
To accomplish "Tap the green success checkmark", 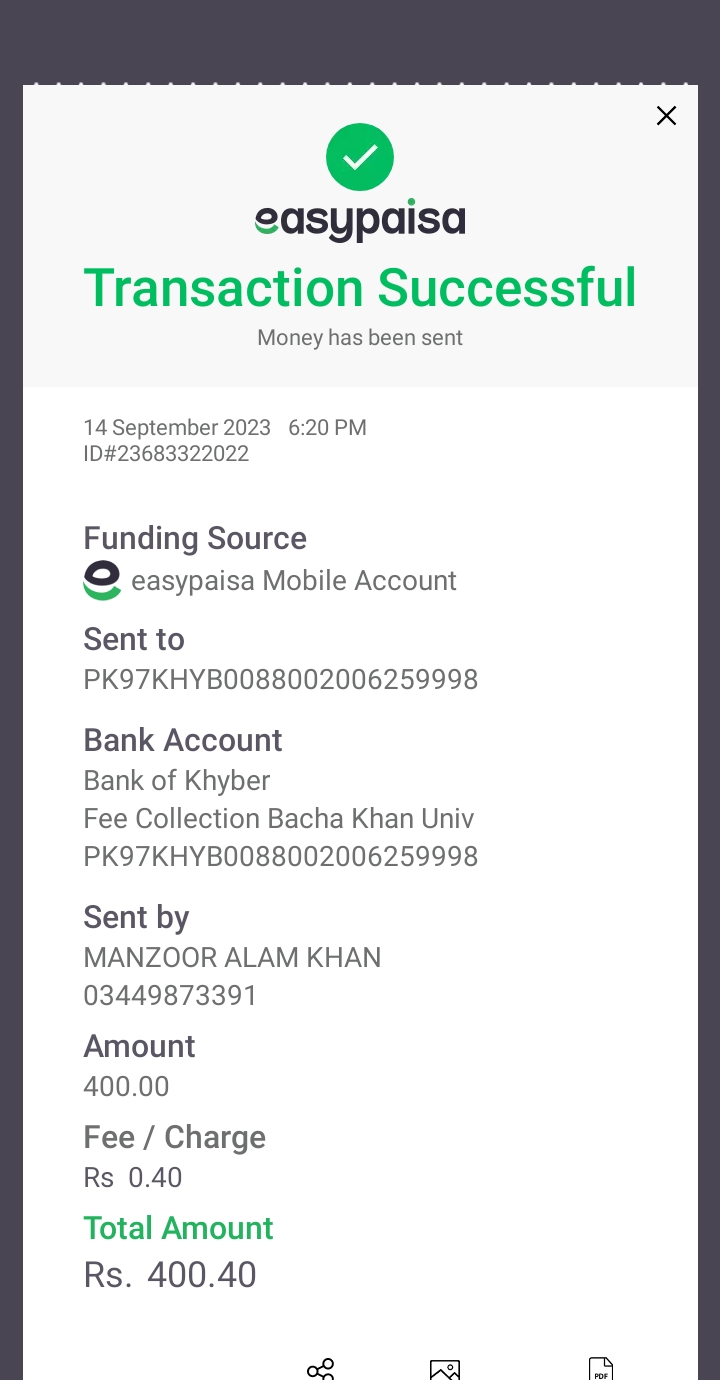I will click(x=360, y=157).
